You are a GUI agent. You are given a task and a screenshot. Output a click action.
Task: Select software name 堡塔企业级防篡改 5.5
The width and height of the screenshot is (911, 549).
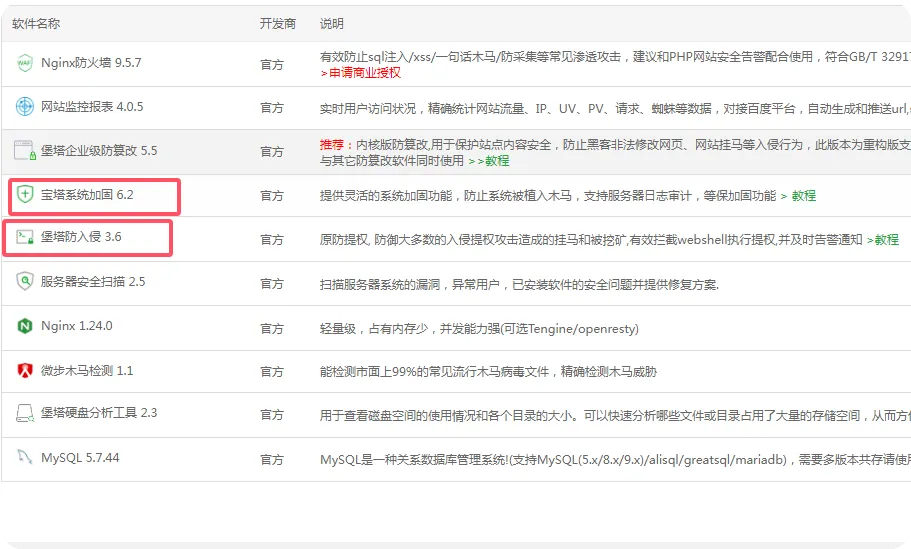[99, 150]
